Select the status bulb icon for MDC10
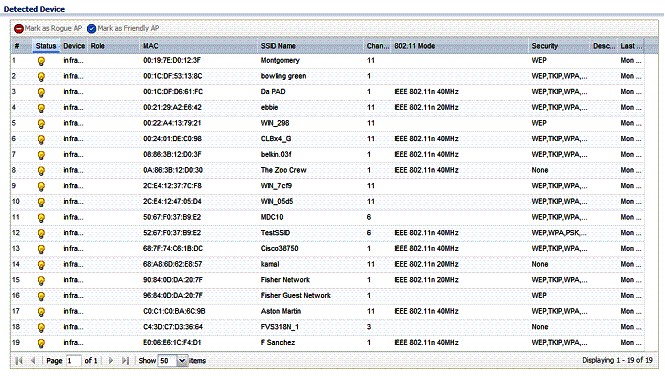Image resolution: width=665 pixels, height=376 pixels. coord(41,218)
